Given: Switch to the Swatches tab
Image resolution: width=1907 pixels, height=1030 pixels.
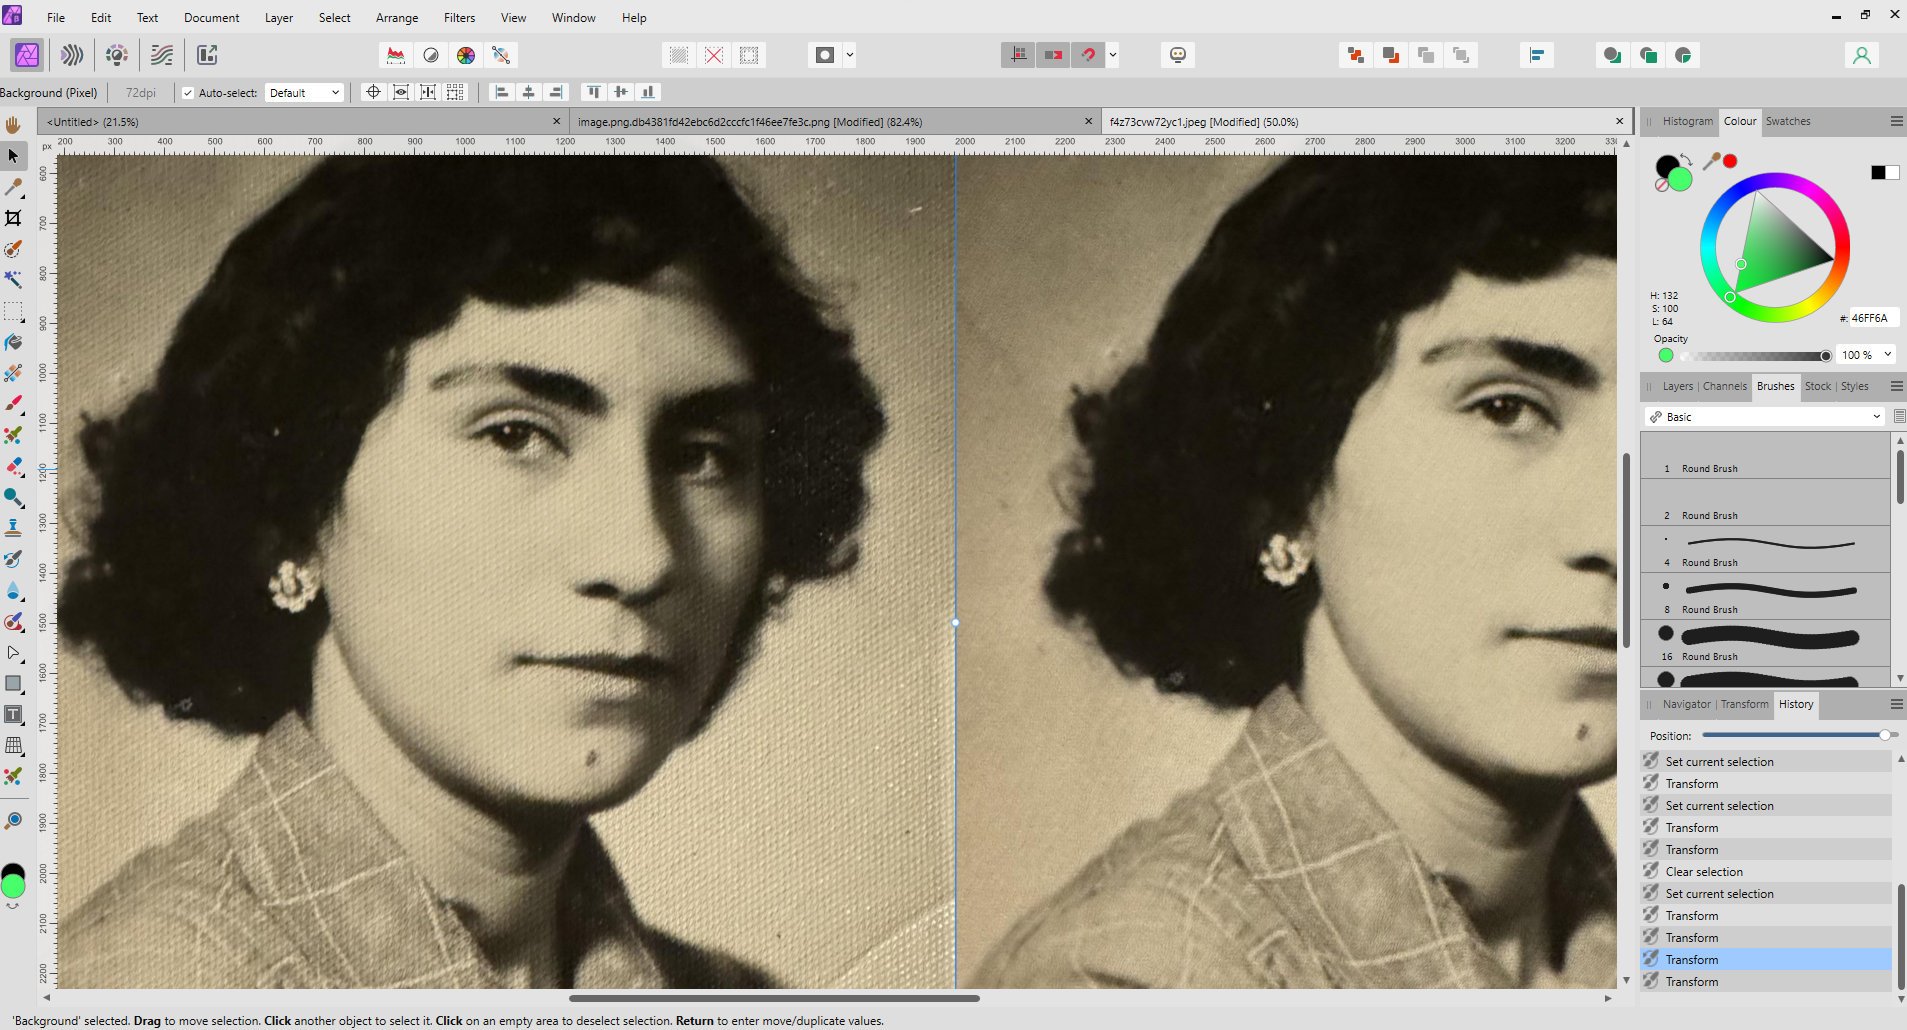Looking at the screenshot, I should click(1789, 121).
